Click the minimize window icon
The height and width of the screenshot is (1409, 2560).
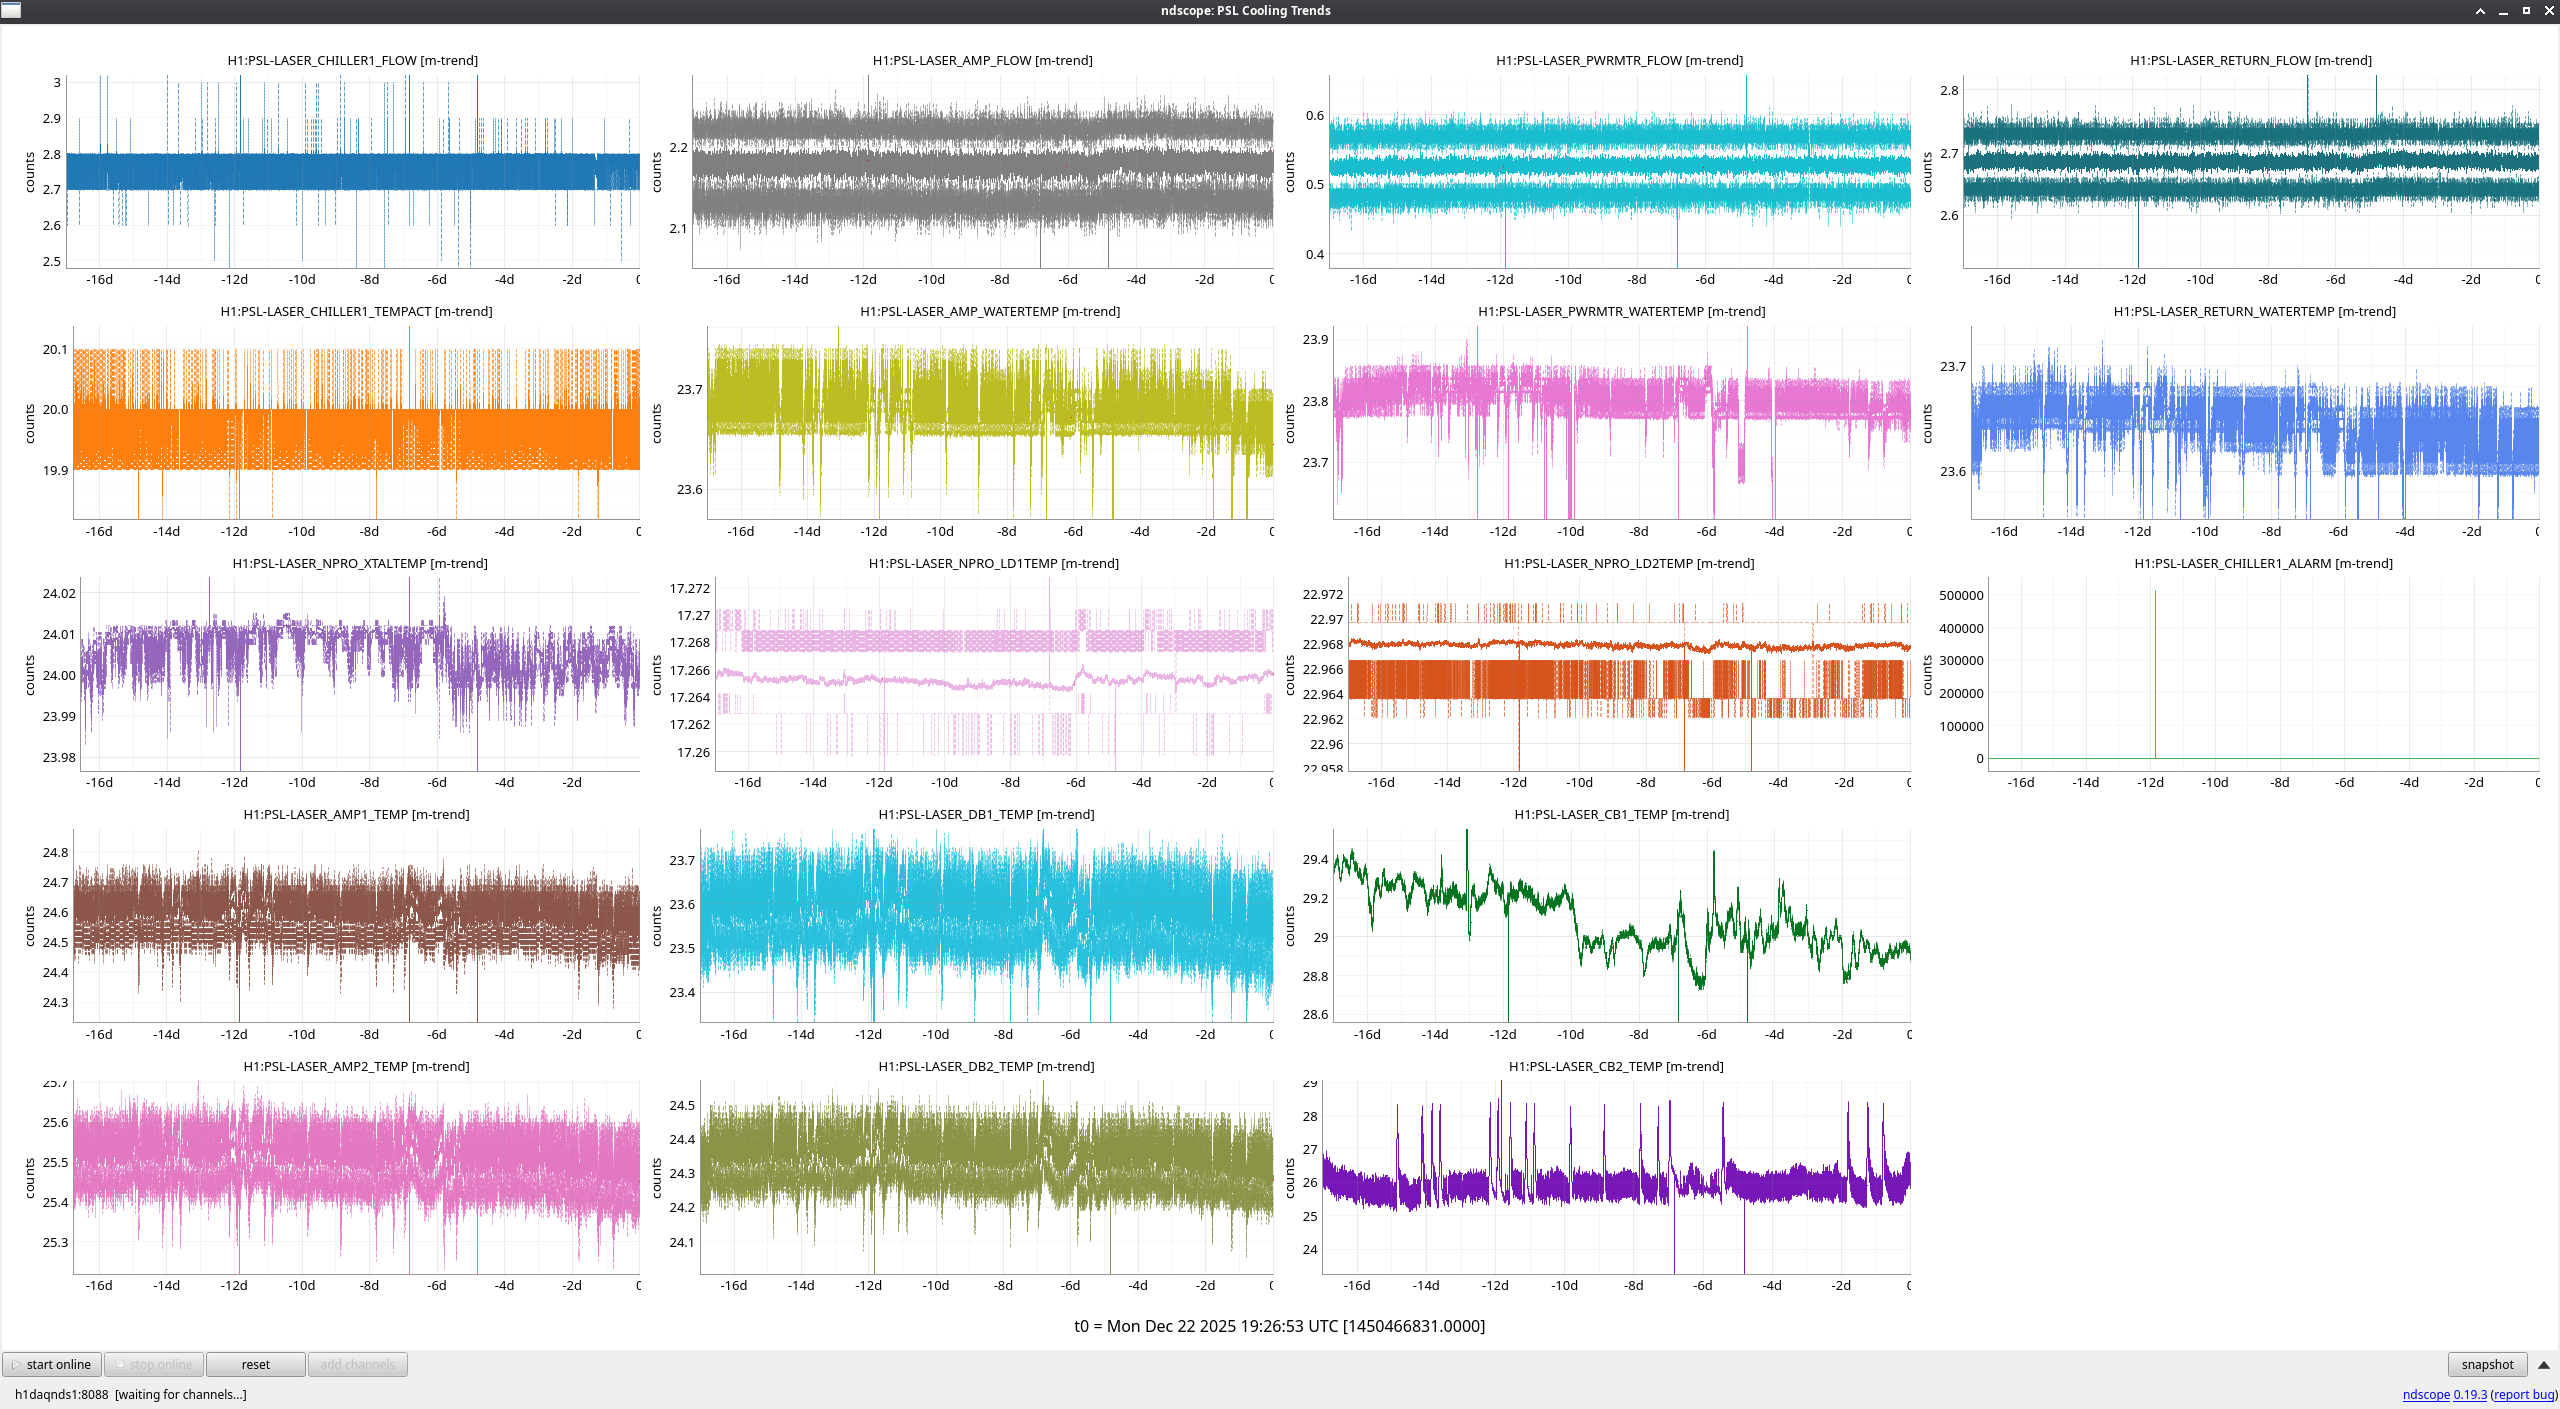[x=2503, y=10]
